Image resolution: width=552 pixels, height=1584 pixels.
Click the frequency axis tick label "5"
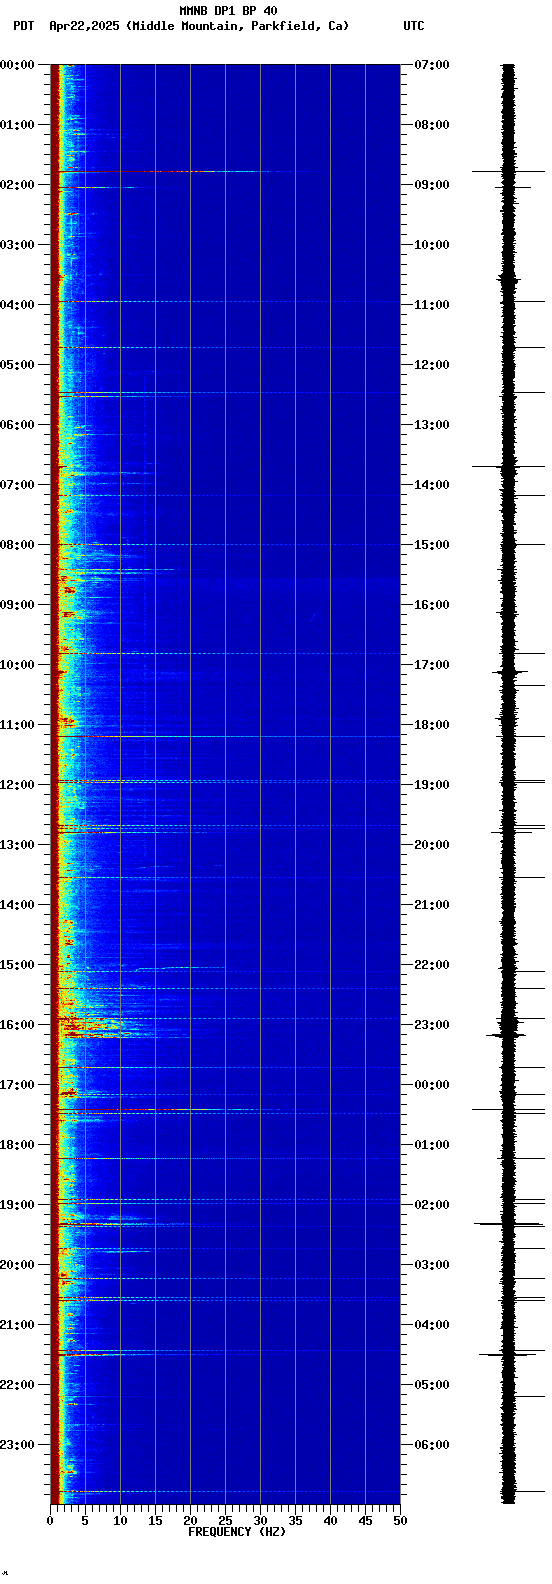[x=85, y=1521]
